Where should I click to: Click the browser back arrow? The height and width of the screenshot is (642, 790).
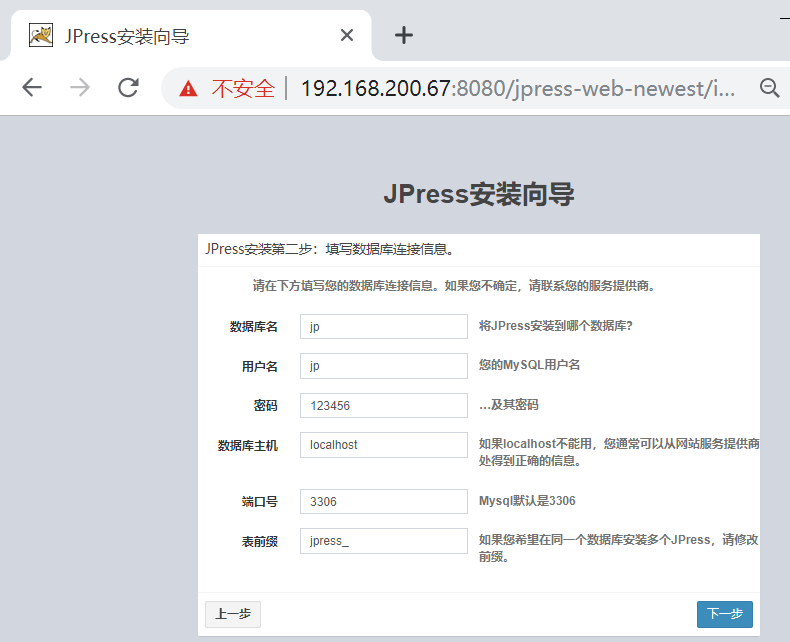pos(32,88)
